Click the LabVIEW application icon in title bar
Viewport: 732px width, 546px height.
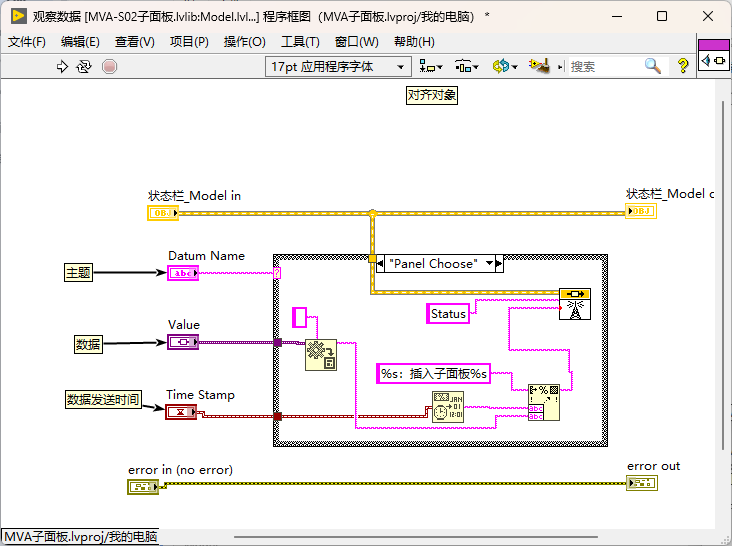click(18, 16)
